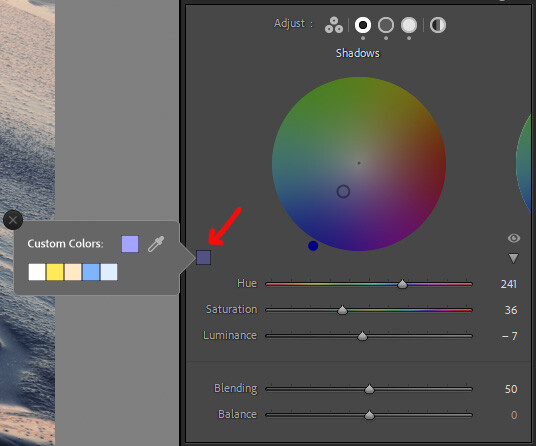Click the Hue slider handle
The height and width of the screenshot is (446, 536).
point(402,284)
